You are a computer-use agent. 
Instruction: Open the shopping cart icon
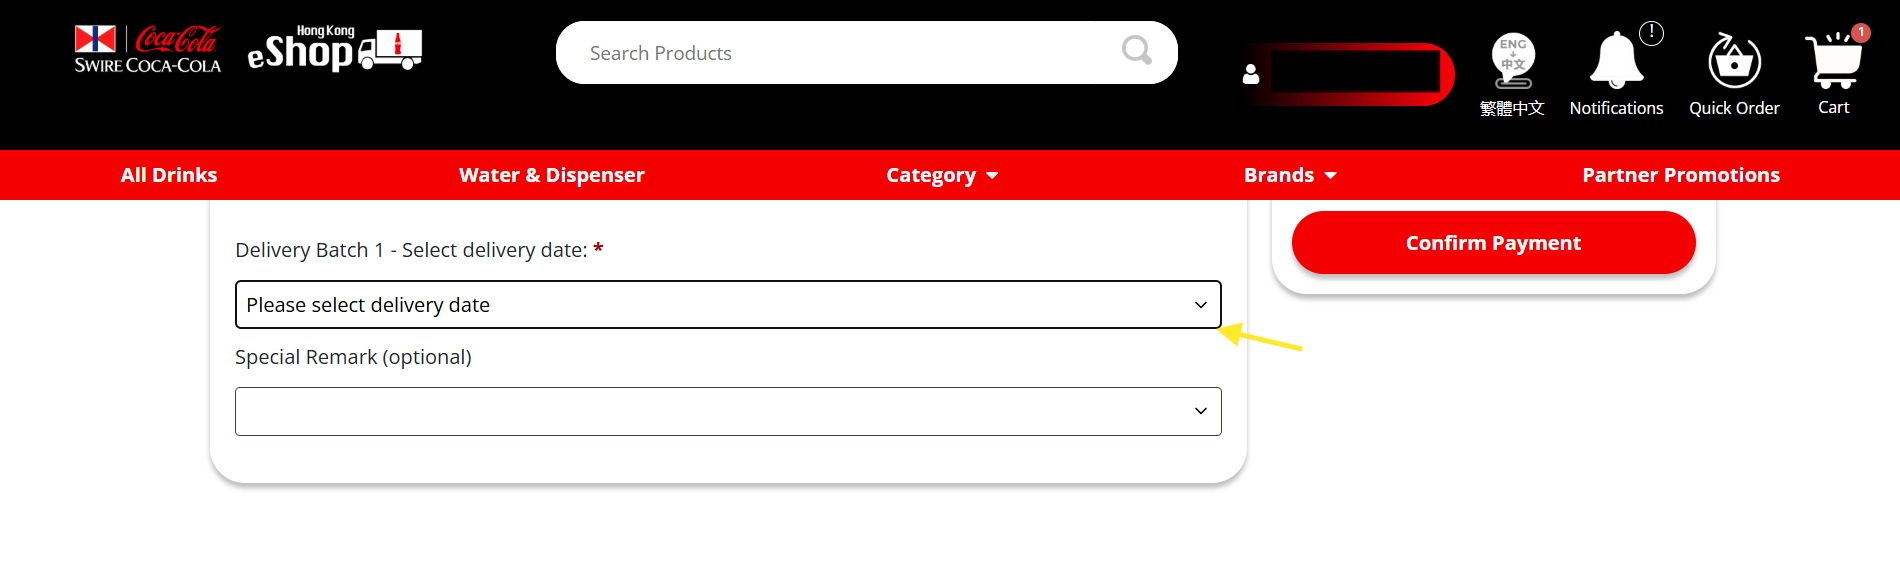(x=1833, y=63)
